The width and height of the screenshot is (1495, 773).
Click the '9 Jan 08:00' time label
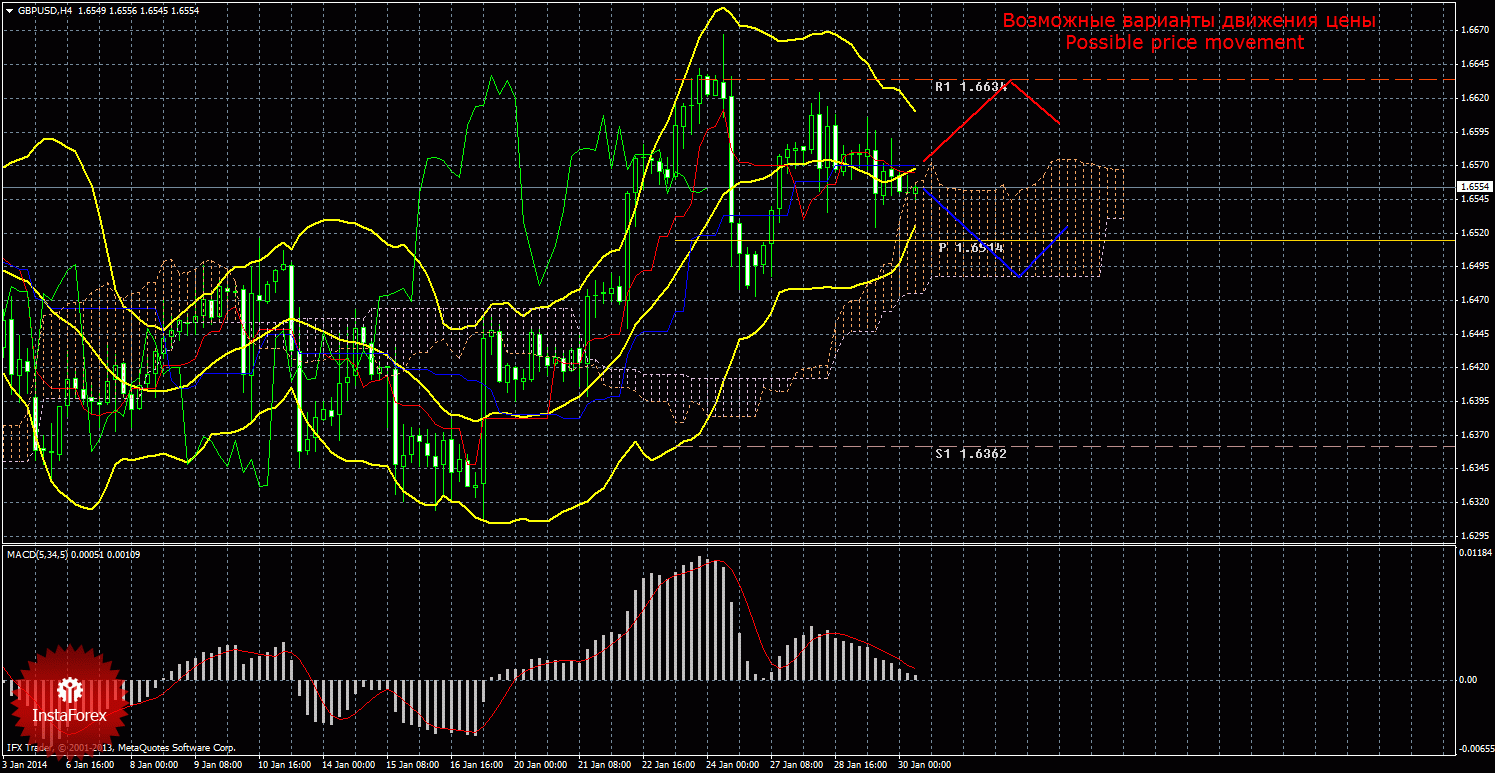coord(216,765)
